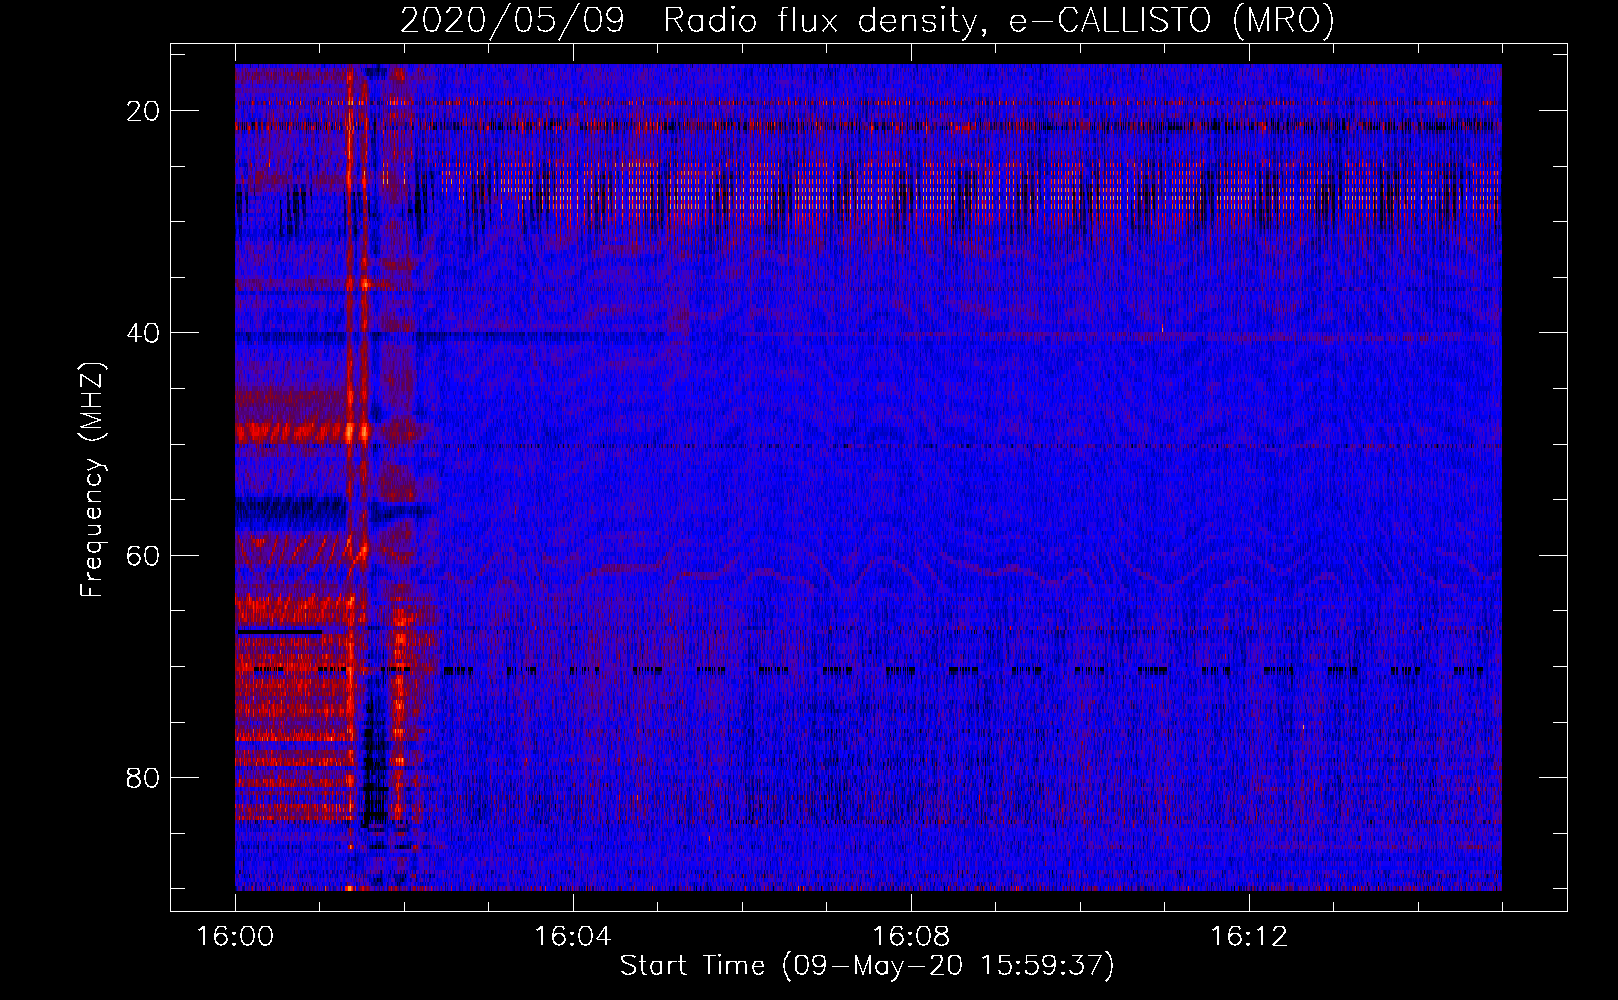
Task: Click the 'Start Time (09-May-20 15:59:37)' axis label
Action: (867, 966)
